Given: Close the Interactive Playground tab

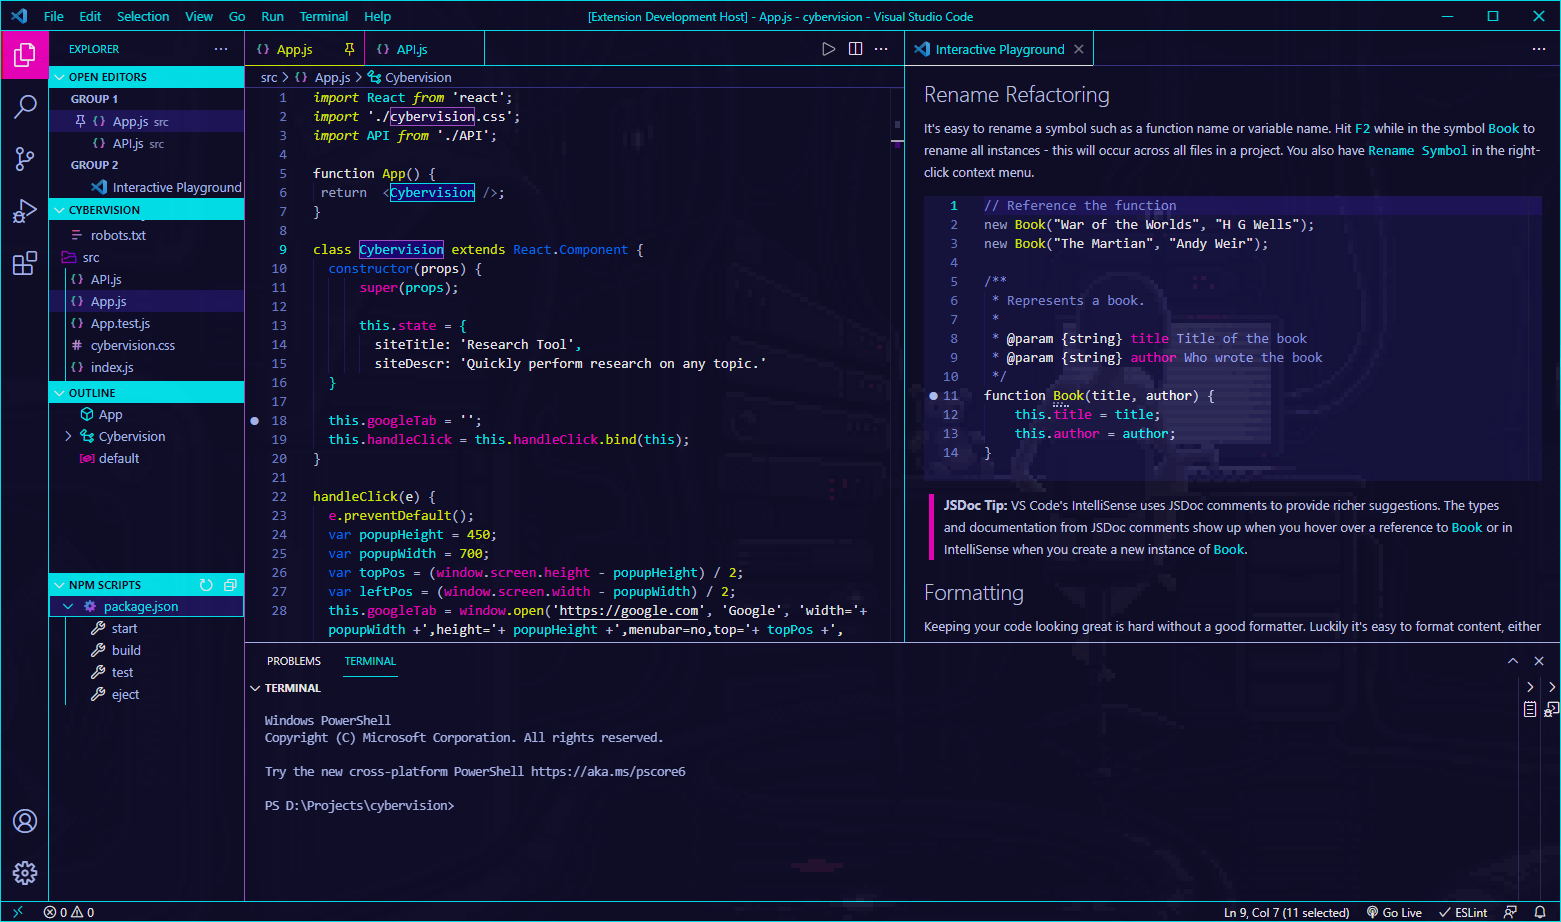Looking at the screenshot, I should point(1079,49).
